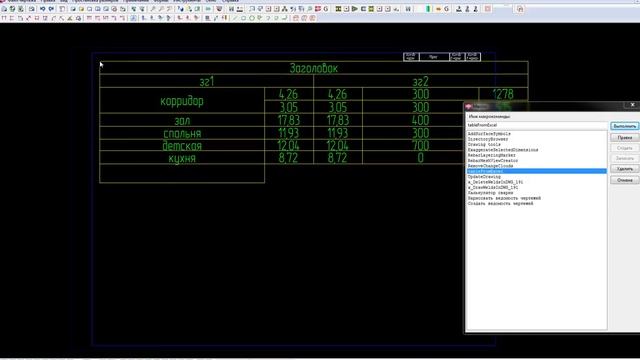
Task: Click the Выполнить button in macro dialog
Action: (x=624, y=126)
